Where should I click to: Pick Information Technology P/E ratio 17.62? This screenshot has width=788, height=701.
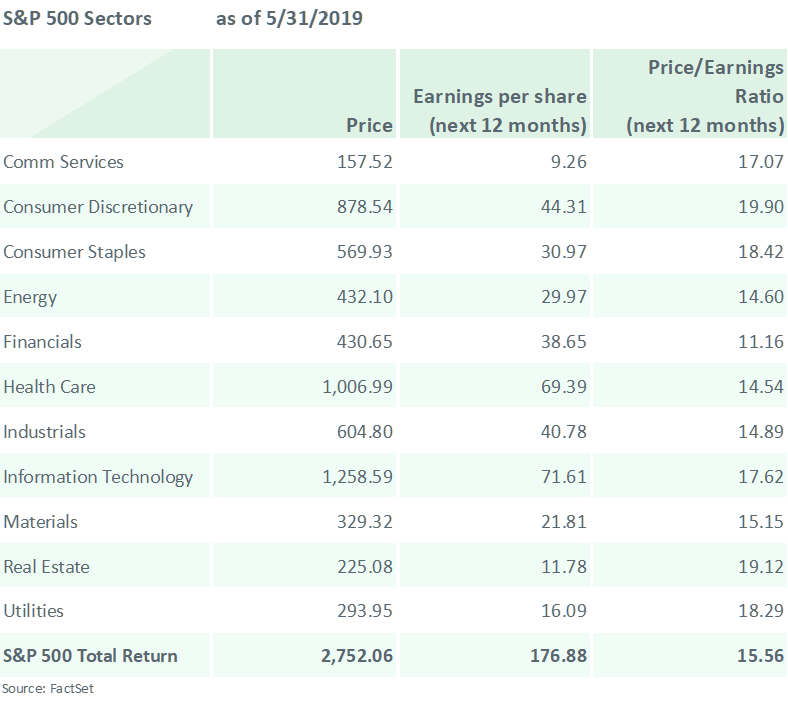[x=761, y=477]
